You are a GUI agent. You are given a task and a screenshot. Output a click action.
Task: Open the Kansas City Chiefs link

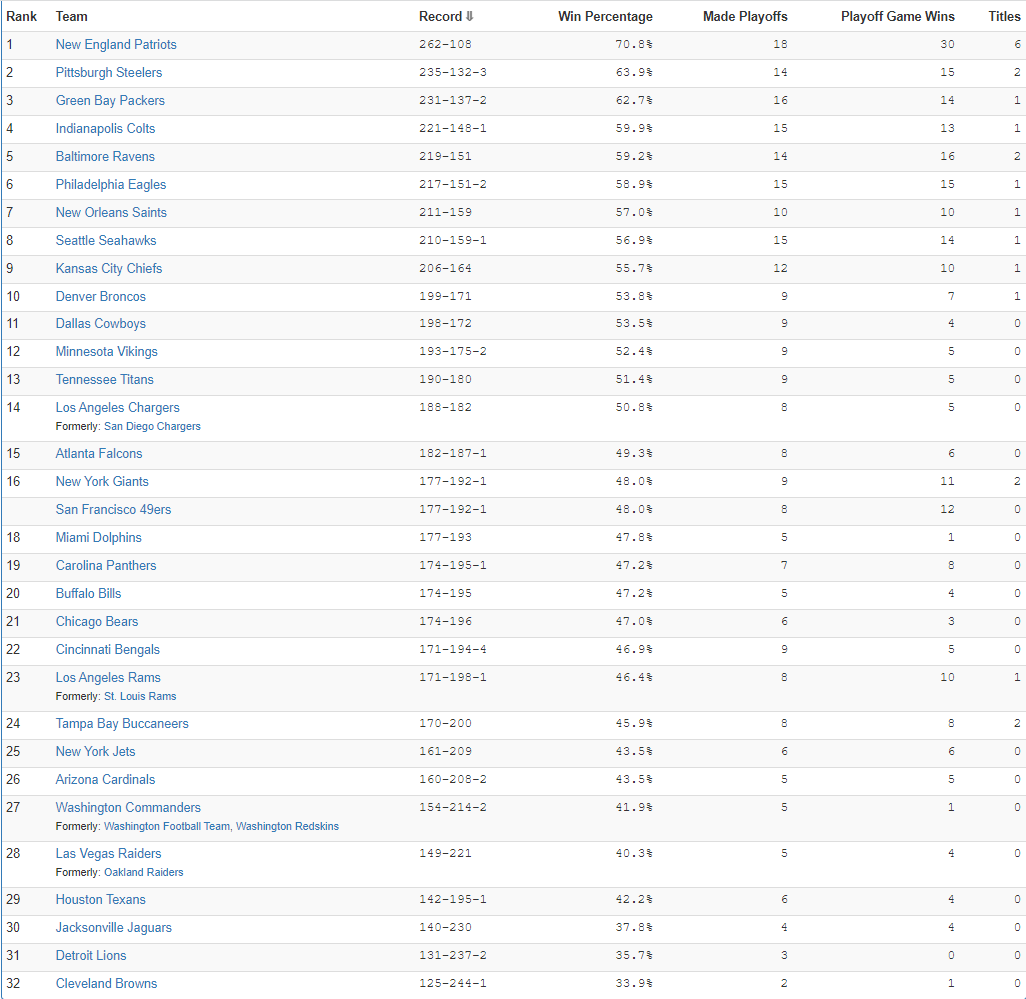109,268
